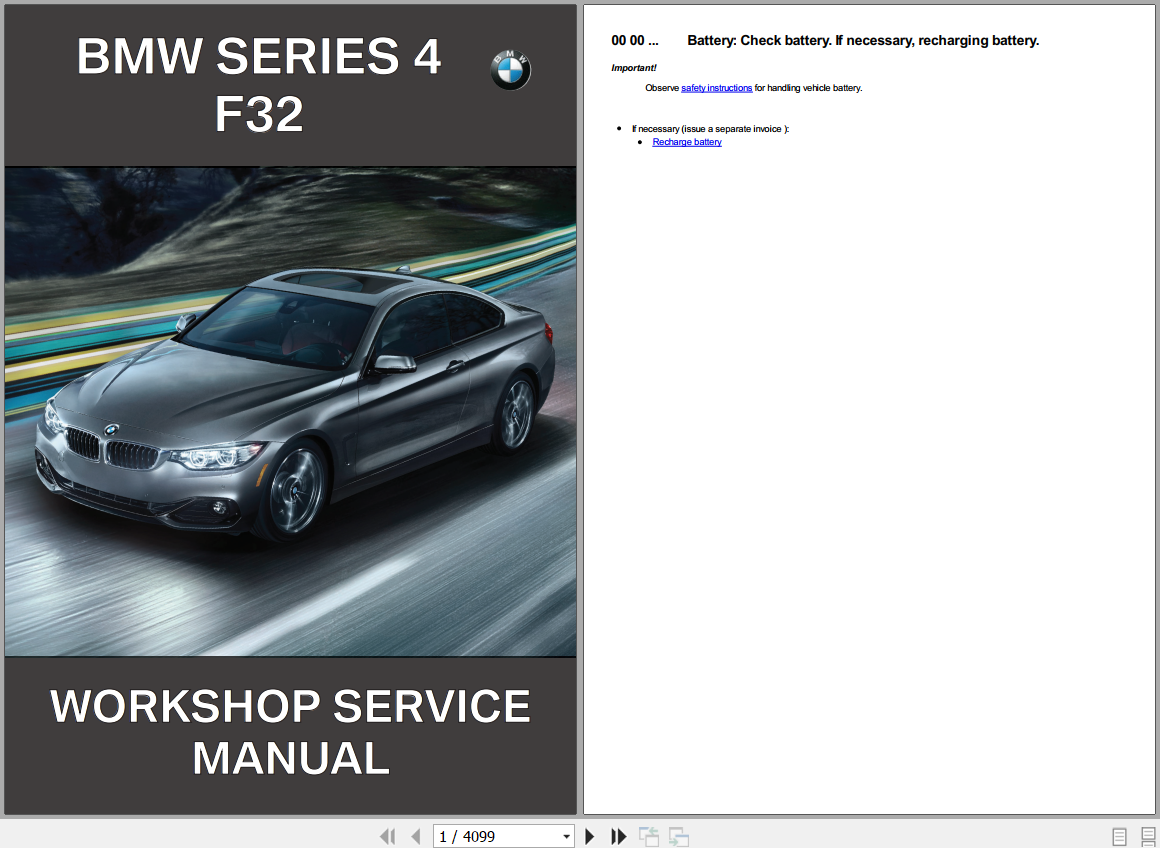Switch to continuous scrolling page layout

coord(1146,836)
